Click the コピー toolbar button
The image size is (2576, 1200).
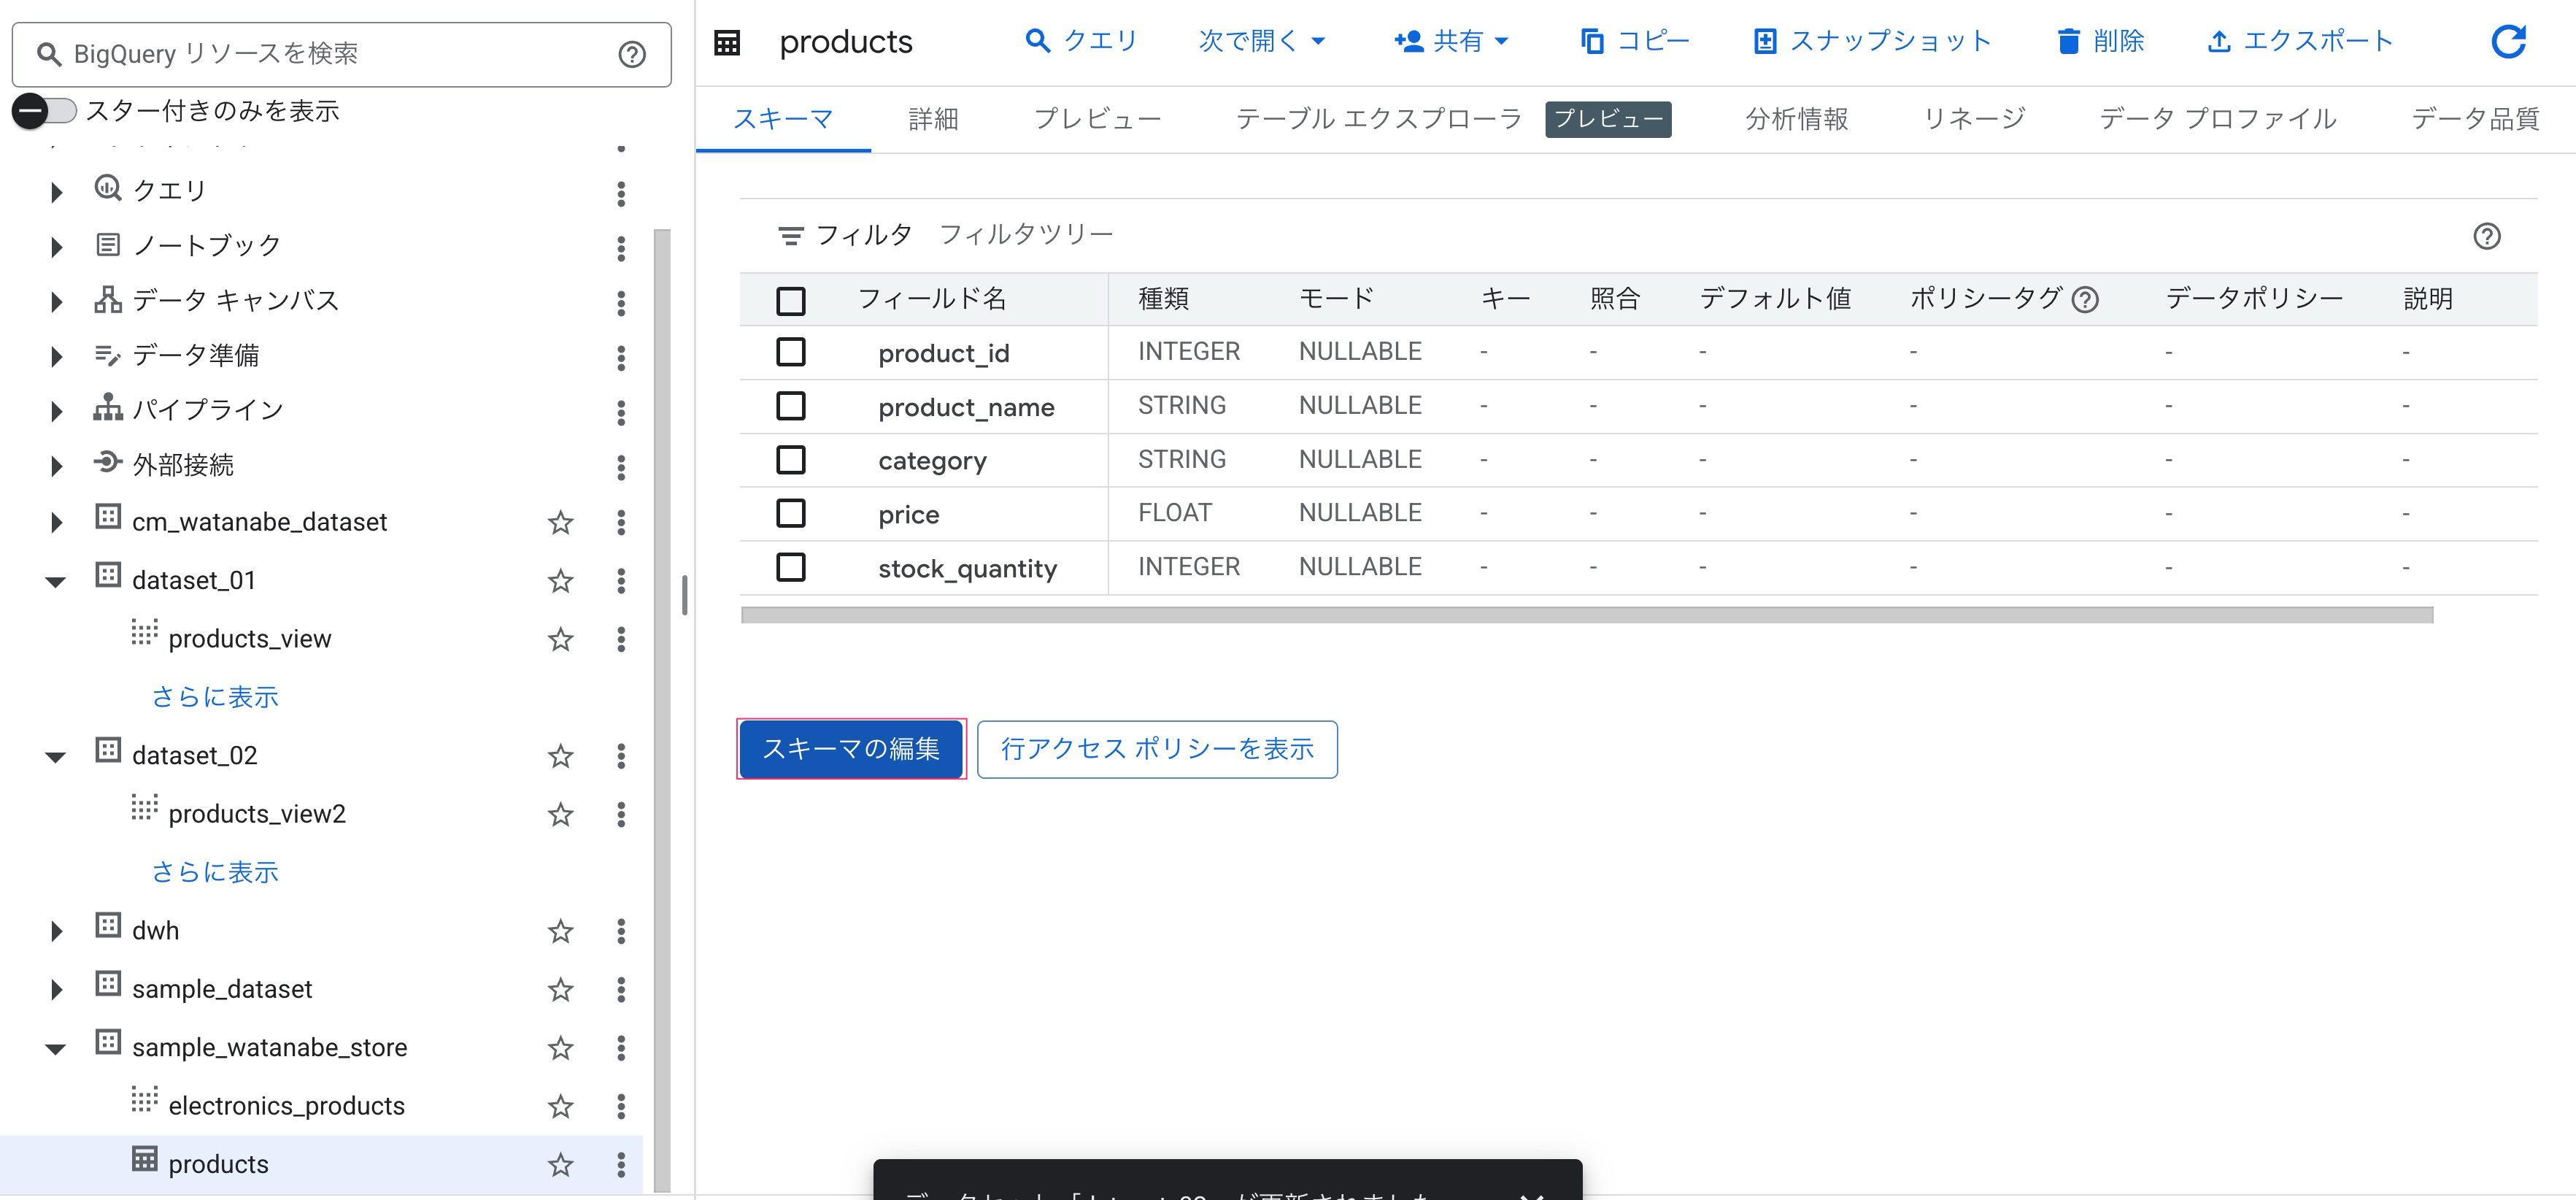coord(1635,41)
